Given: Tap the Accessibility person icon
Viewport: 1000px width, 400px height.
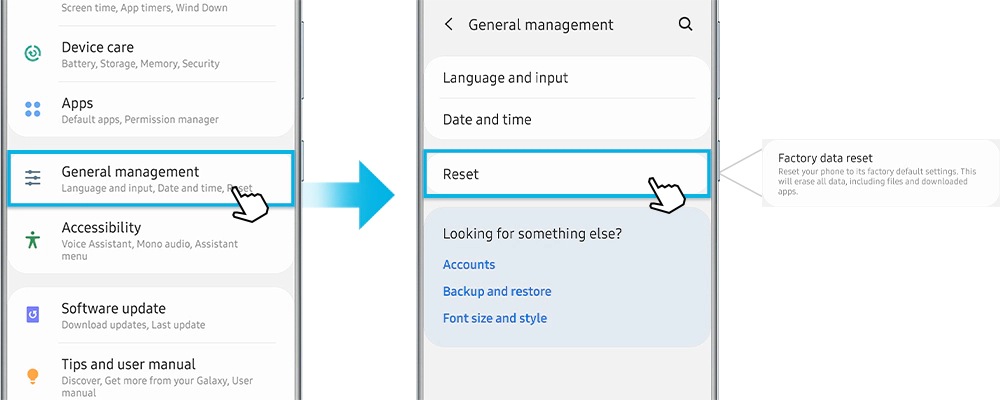Looking at the screenshot, I should coord(33,240).
